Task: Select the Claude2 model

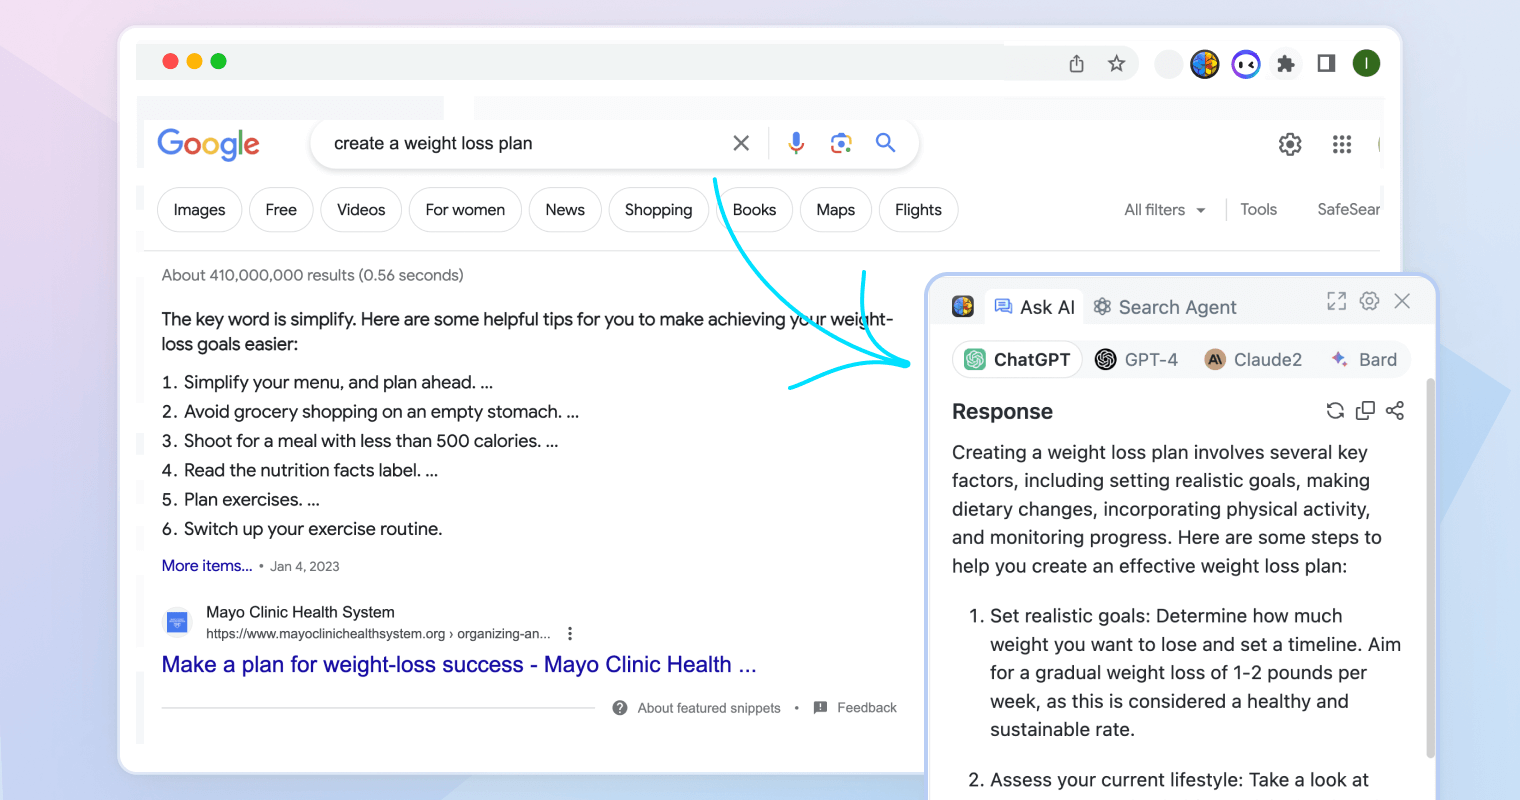Action: tap(1253, 359)
